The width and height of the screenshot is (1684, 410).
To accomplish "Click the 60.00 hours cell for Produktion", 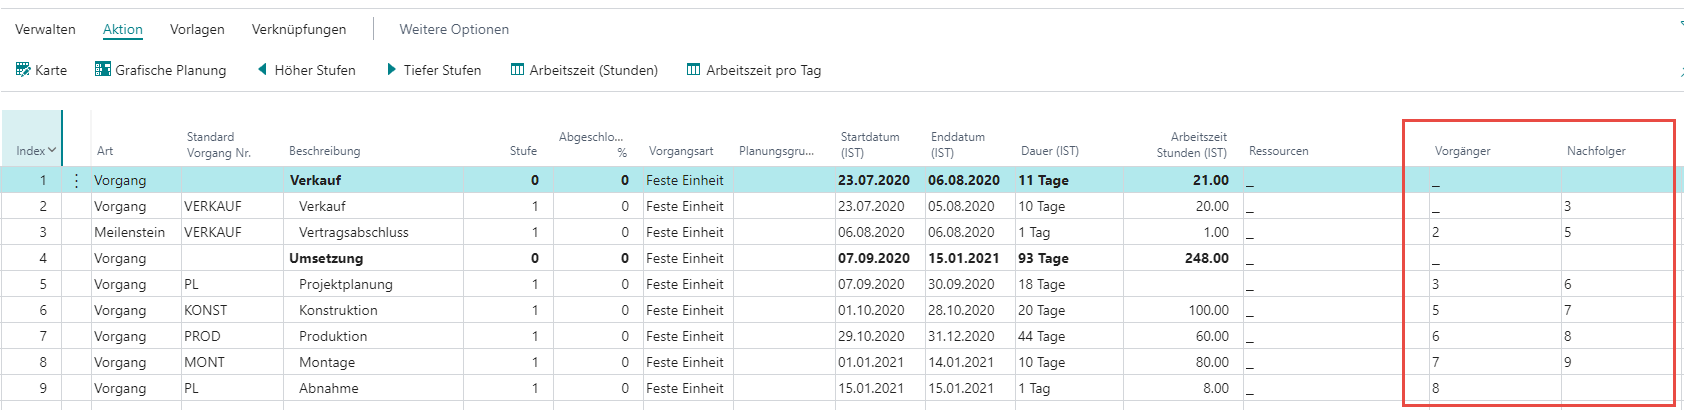I will click(x=1213, y=337).
